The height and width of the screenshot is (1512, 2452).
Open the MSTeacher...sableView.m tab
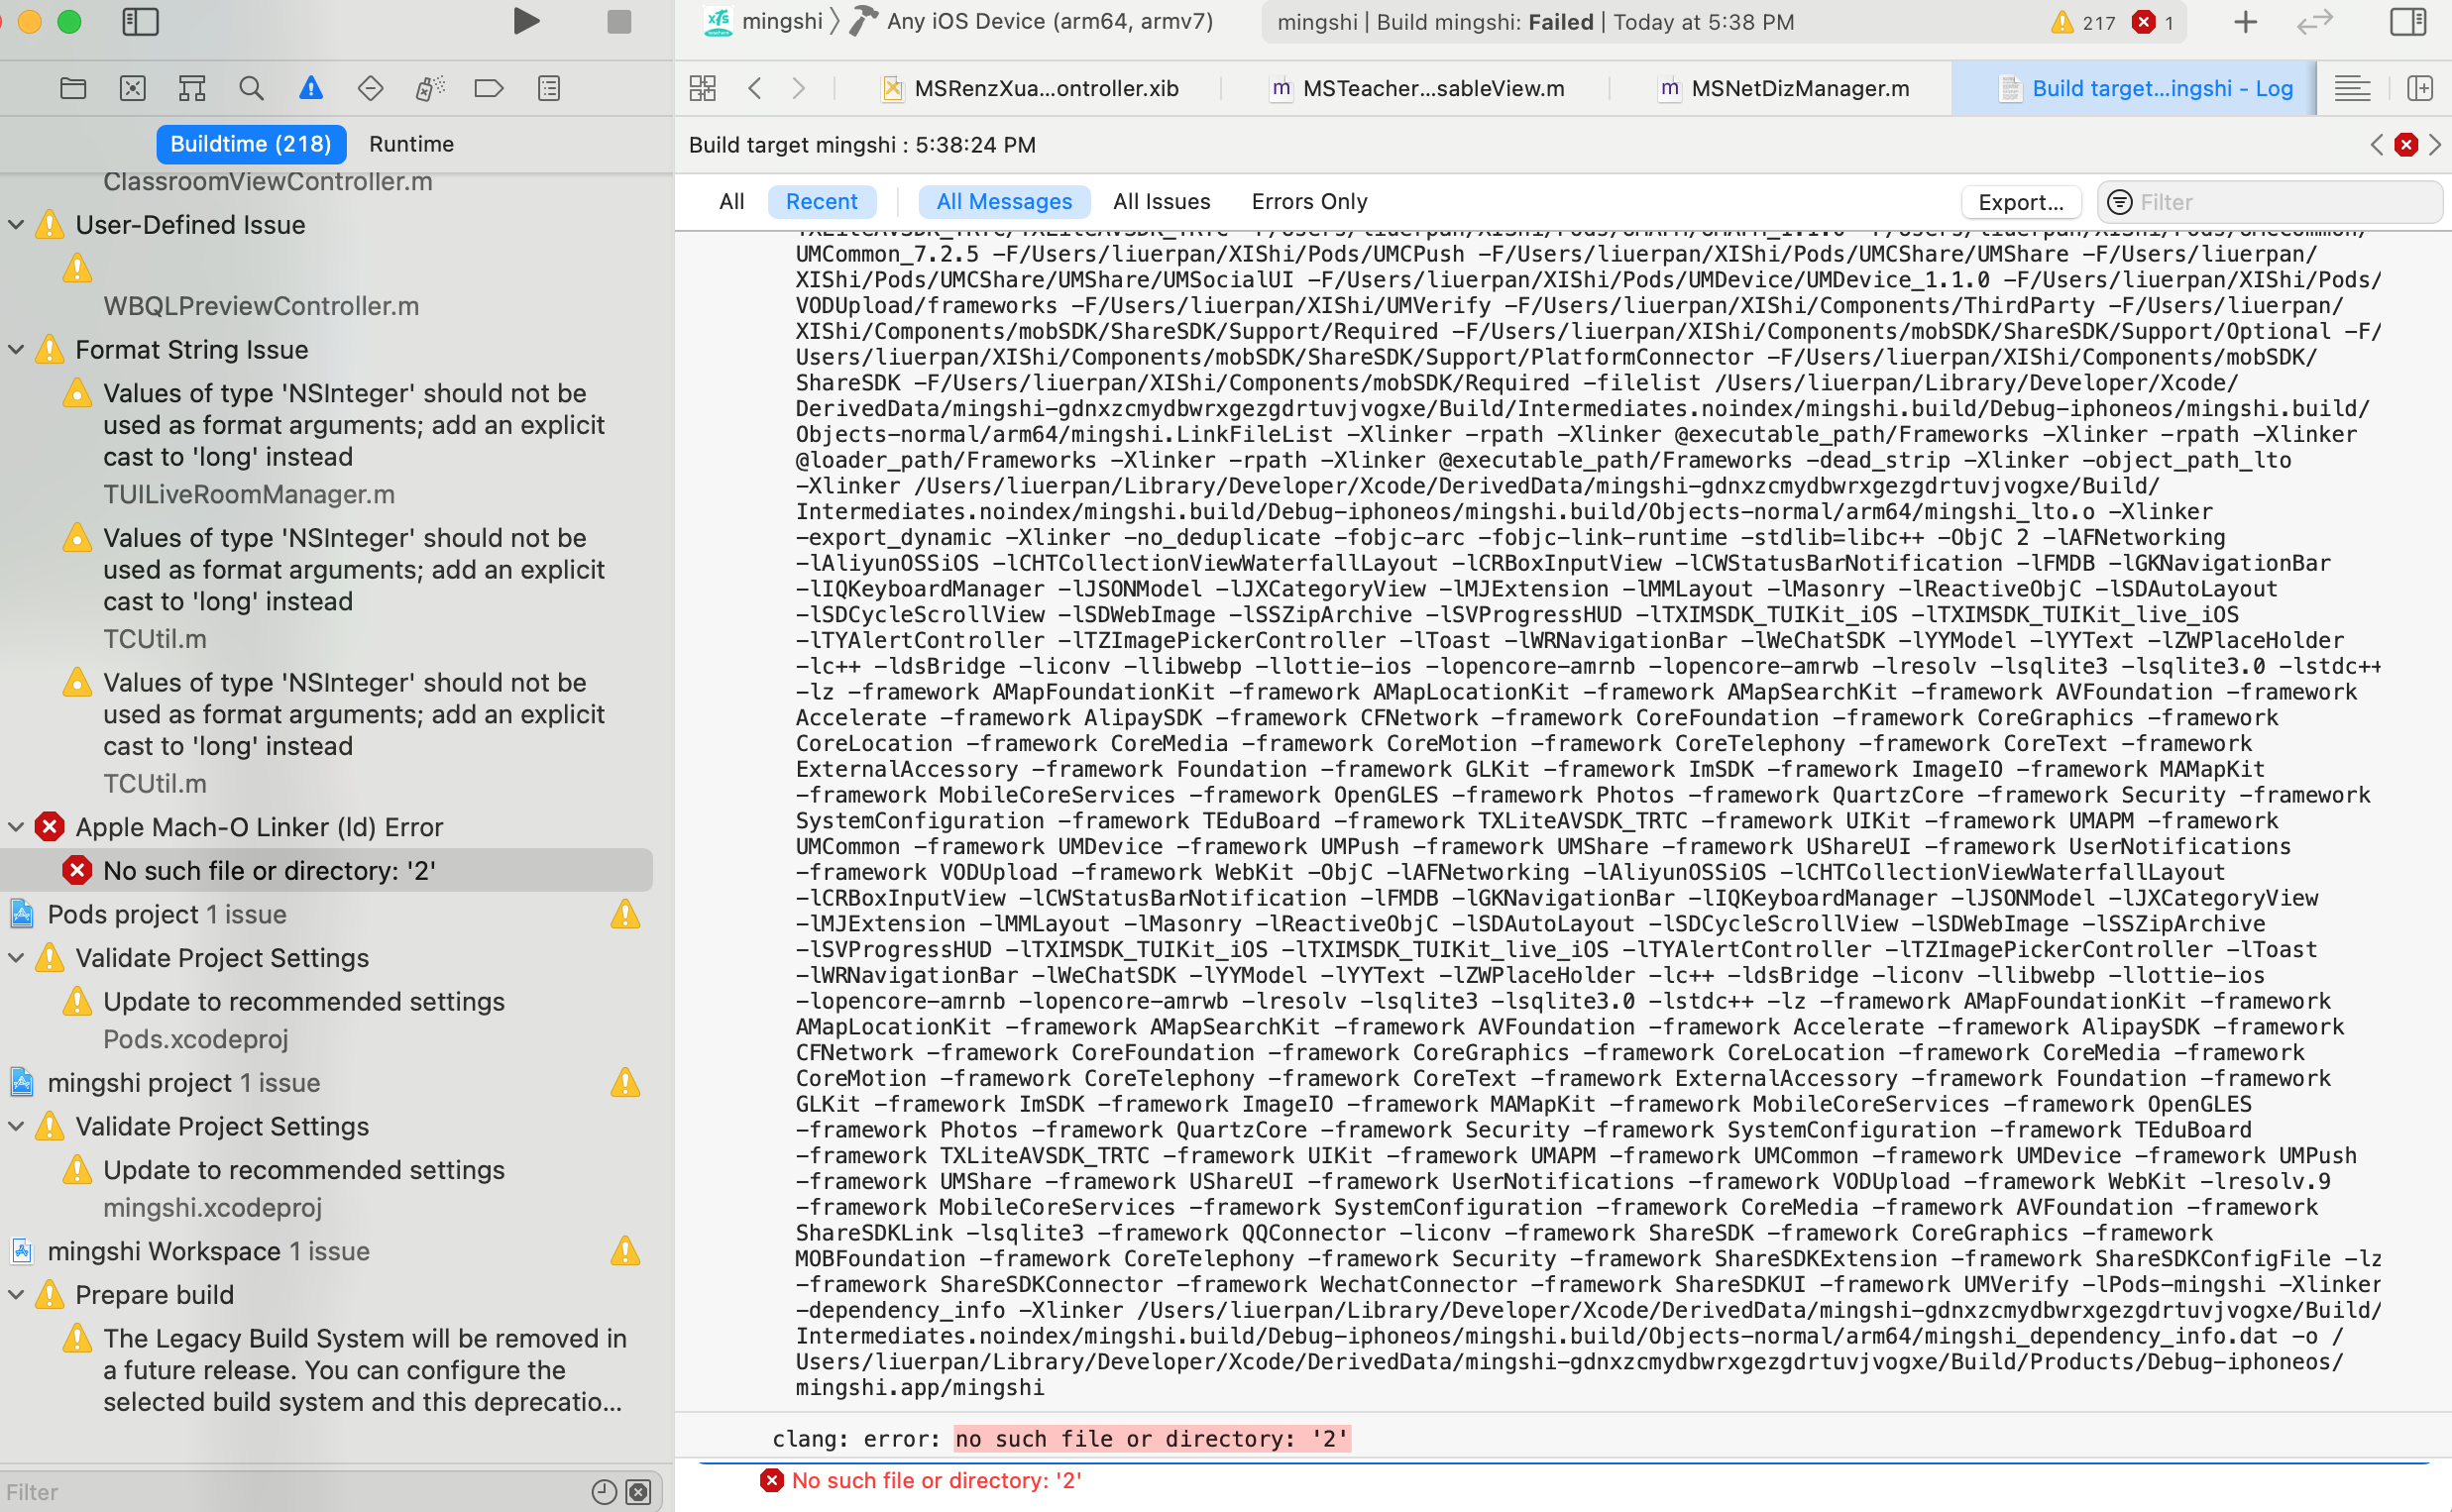point(1417,88)
